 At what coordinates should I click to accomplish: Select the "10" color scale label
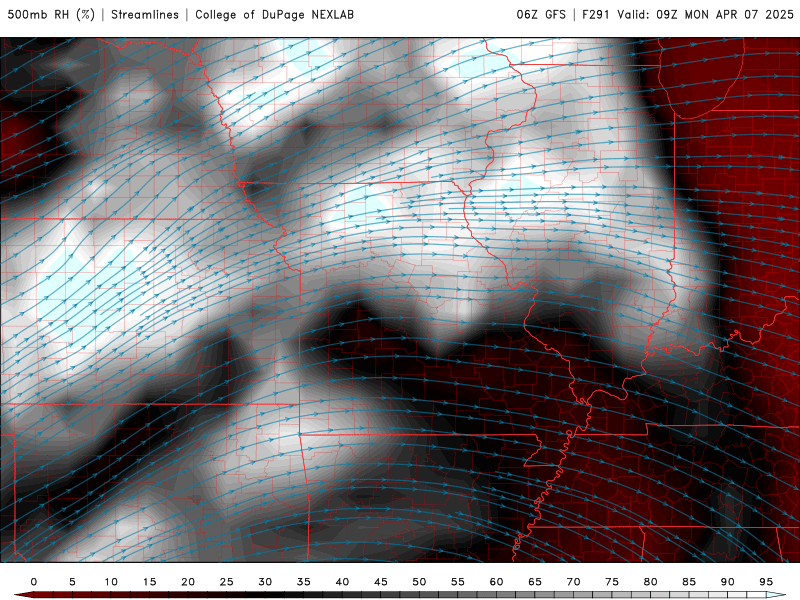pos(111,582)
